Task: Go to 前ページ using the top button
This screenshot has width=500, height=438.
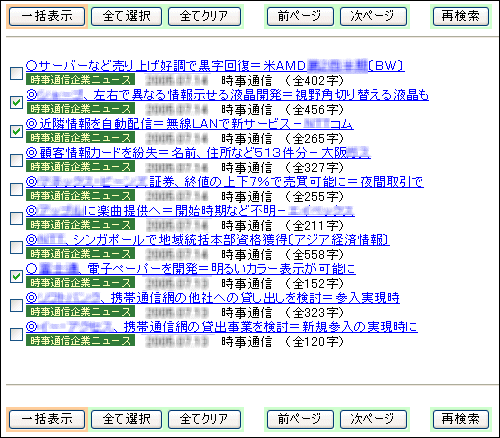Action: [300, 16]
